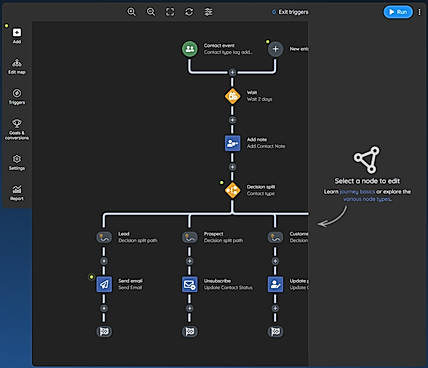Open the Triggers sidebar item
428x368 pixels.
(x=17, y=97)
